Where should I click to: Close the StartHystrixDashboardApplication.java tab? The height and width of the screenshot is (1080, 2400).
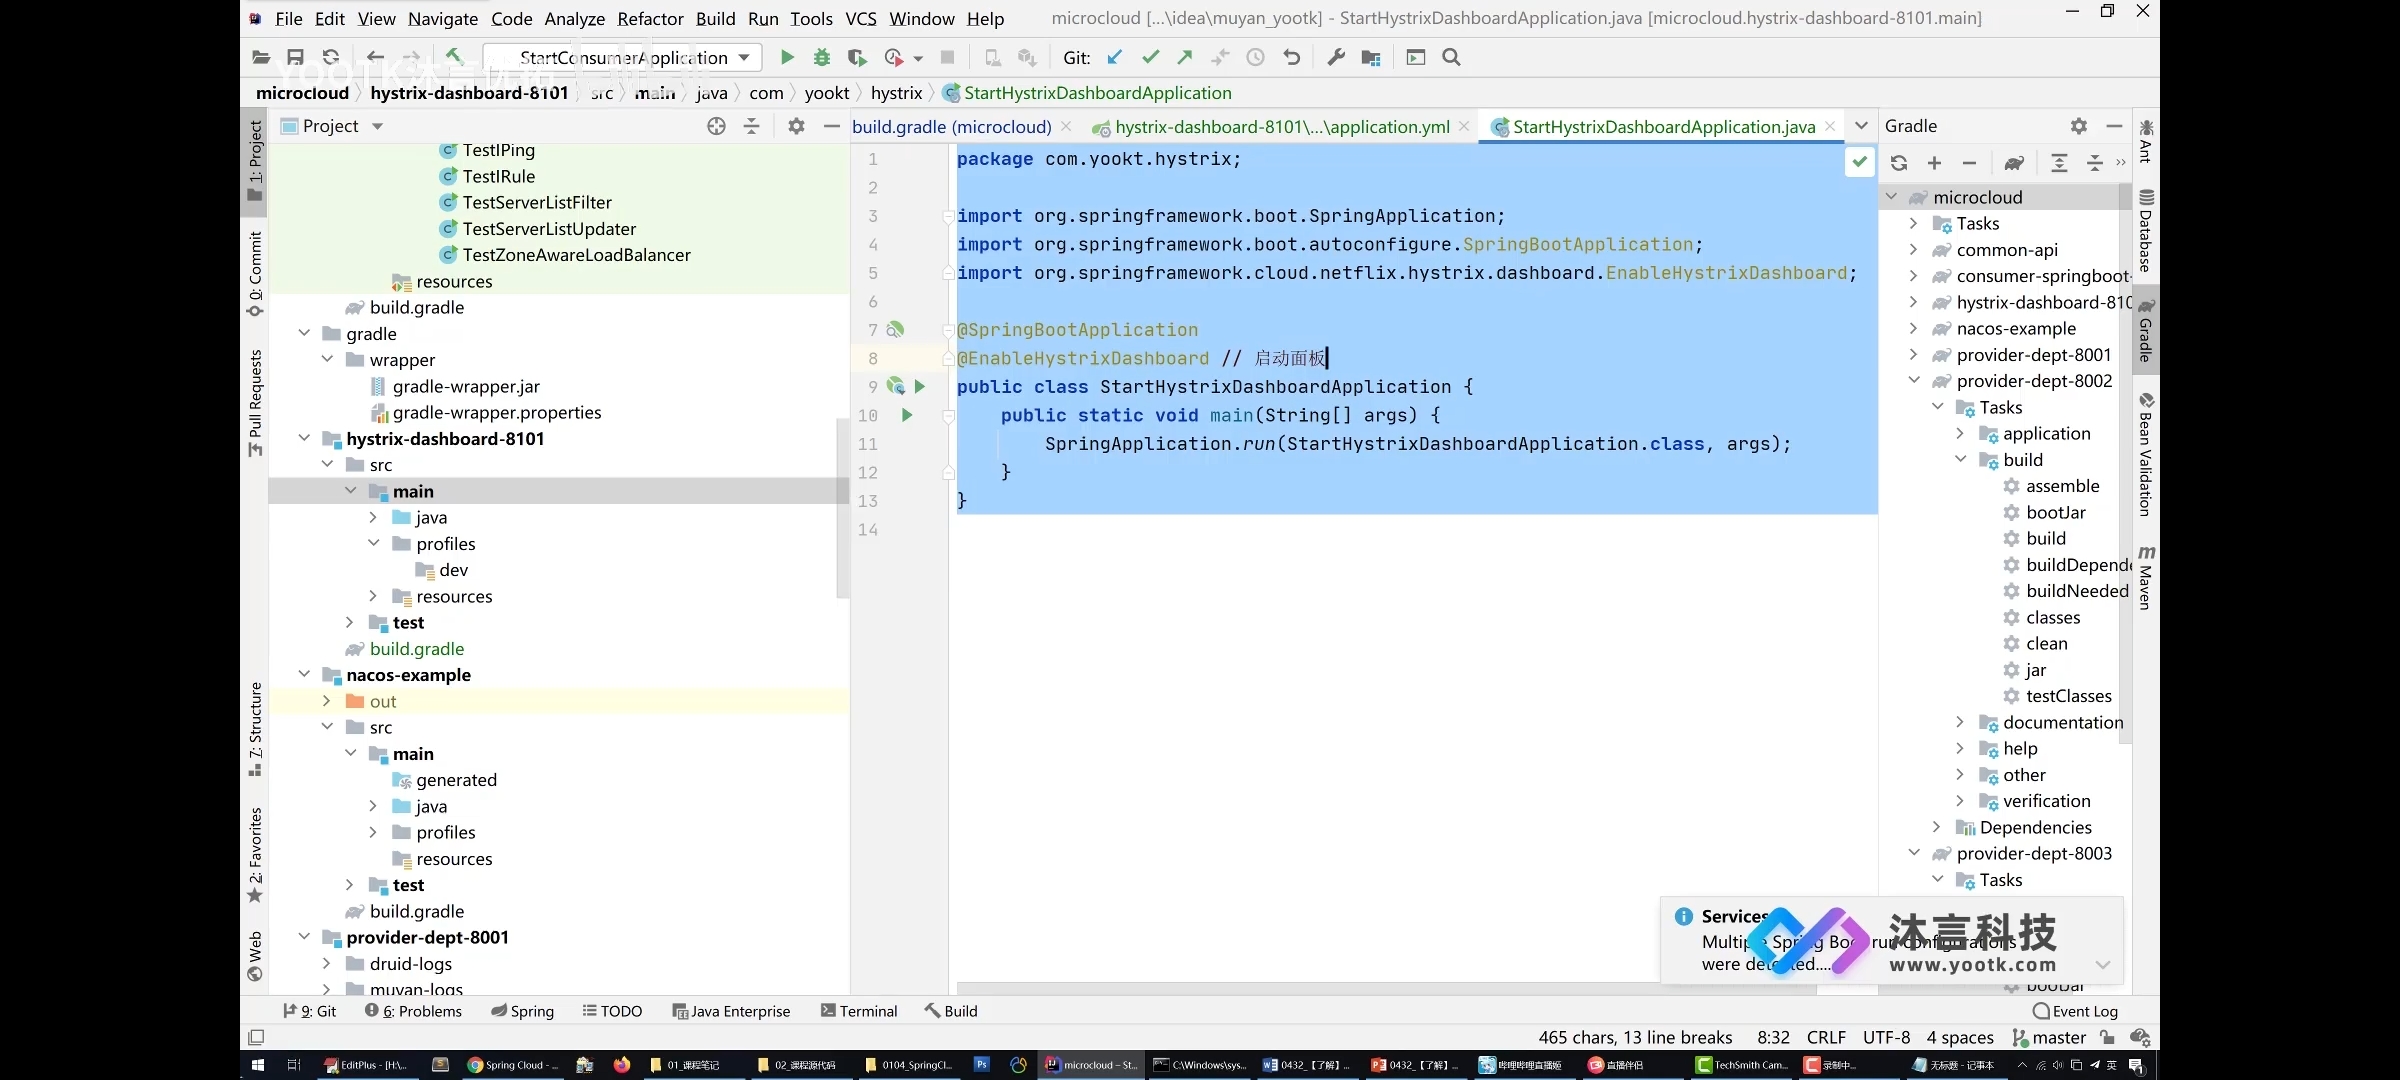tap(1830, 126)
